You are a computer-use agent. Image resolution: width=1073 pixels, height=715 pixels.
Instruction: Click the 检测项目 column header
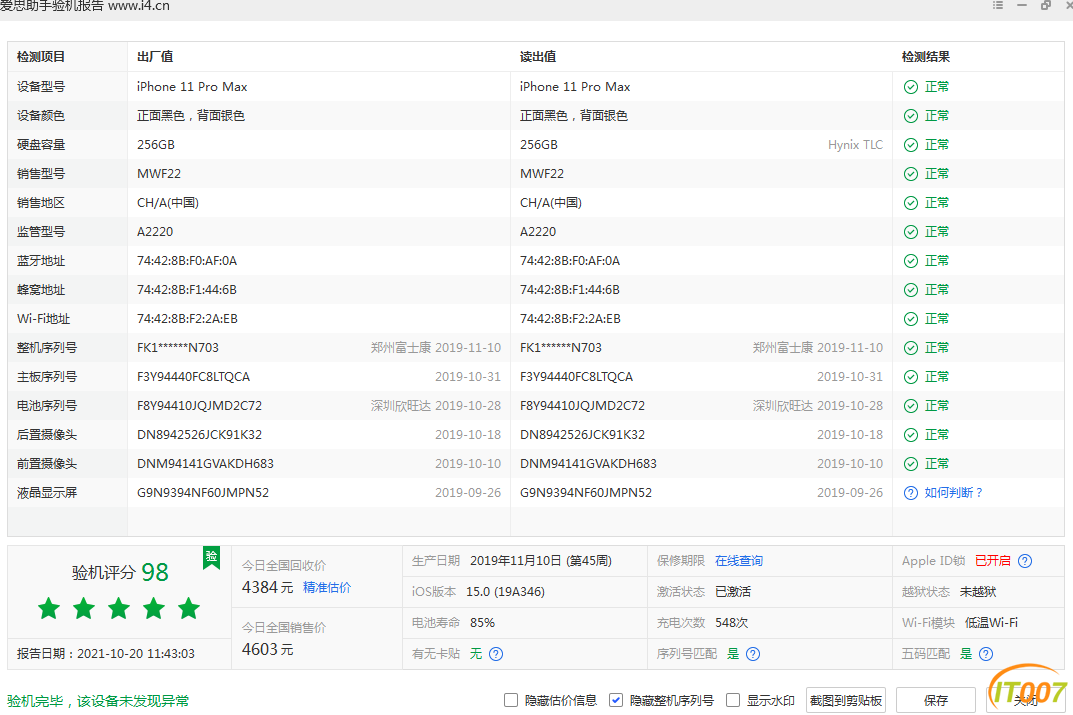(41, 57)
